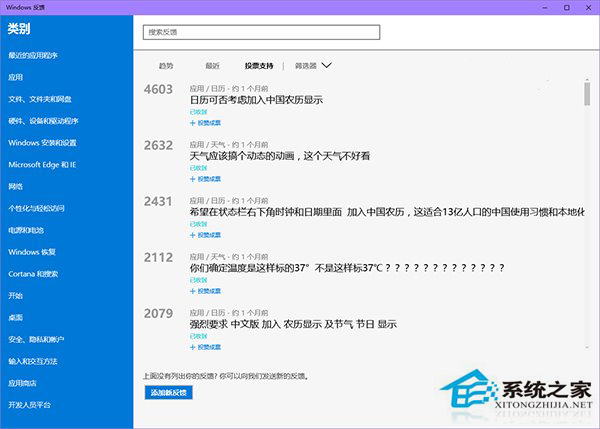Close the Windows 反馈 window
The width and height of the screenshot is (600, 429).
click(x=589, y=7)
